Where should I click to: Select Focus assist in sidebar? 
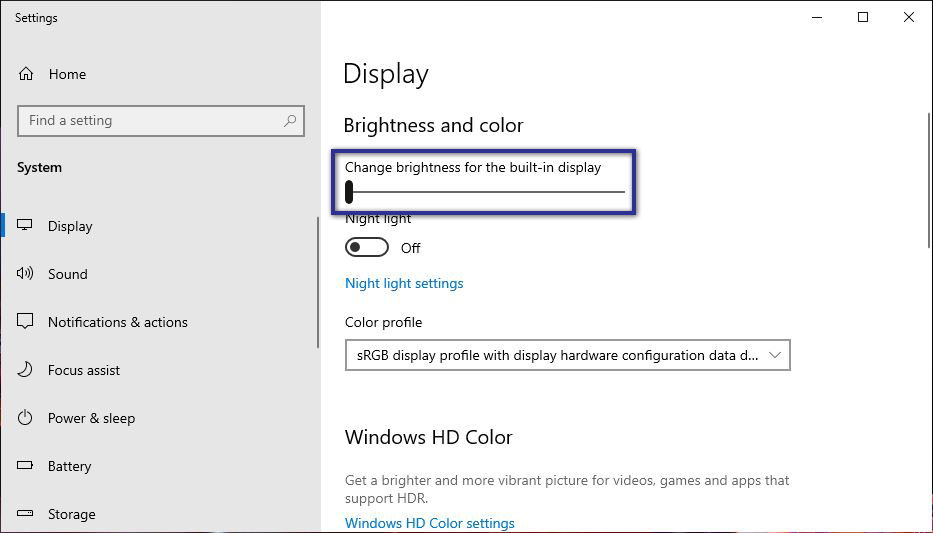(84, 370)
